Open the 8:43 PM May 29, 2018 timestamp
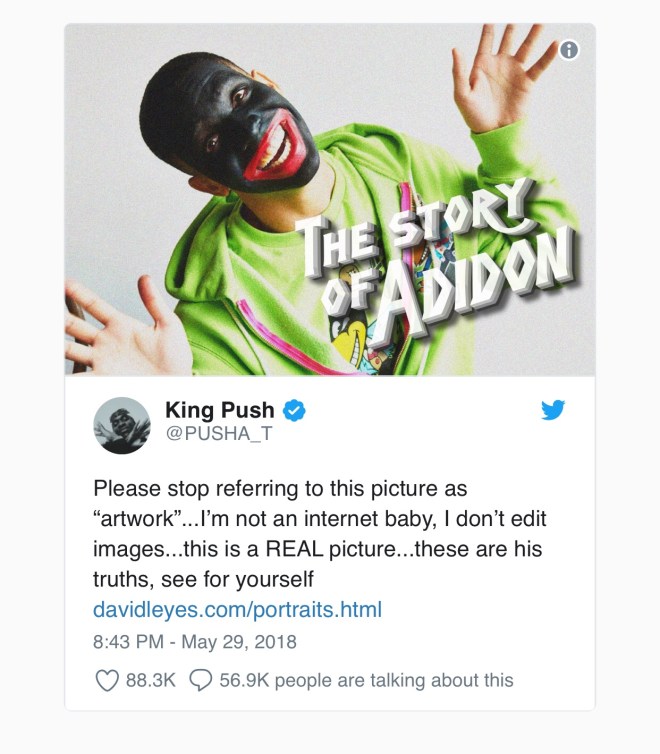Screen dimensions: 660x754 (195, 642)
